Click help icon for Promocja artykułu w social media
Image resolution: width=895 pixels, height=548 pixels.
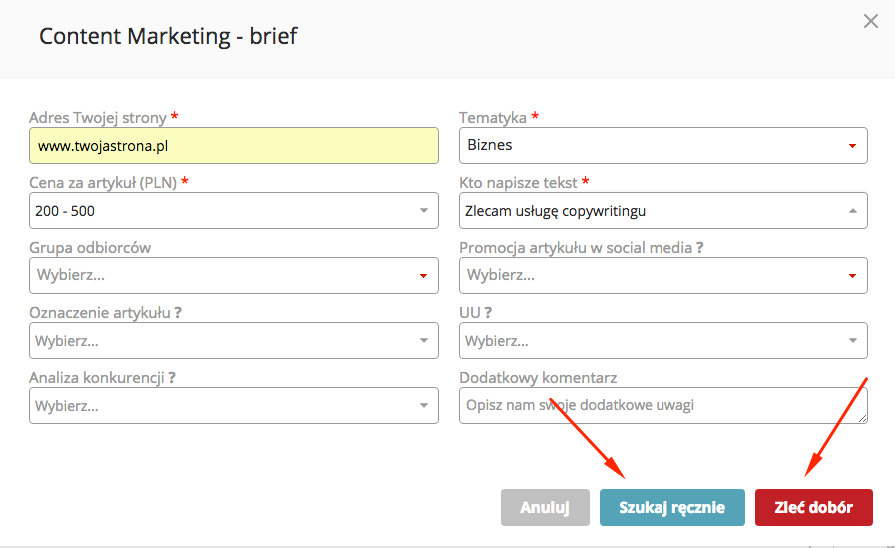pyautogui.click(x=699, y=248)
